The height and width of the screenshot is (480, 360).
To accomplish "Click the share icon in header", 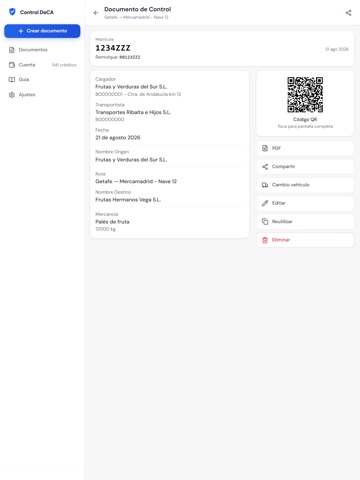I will click(348, 13).
